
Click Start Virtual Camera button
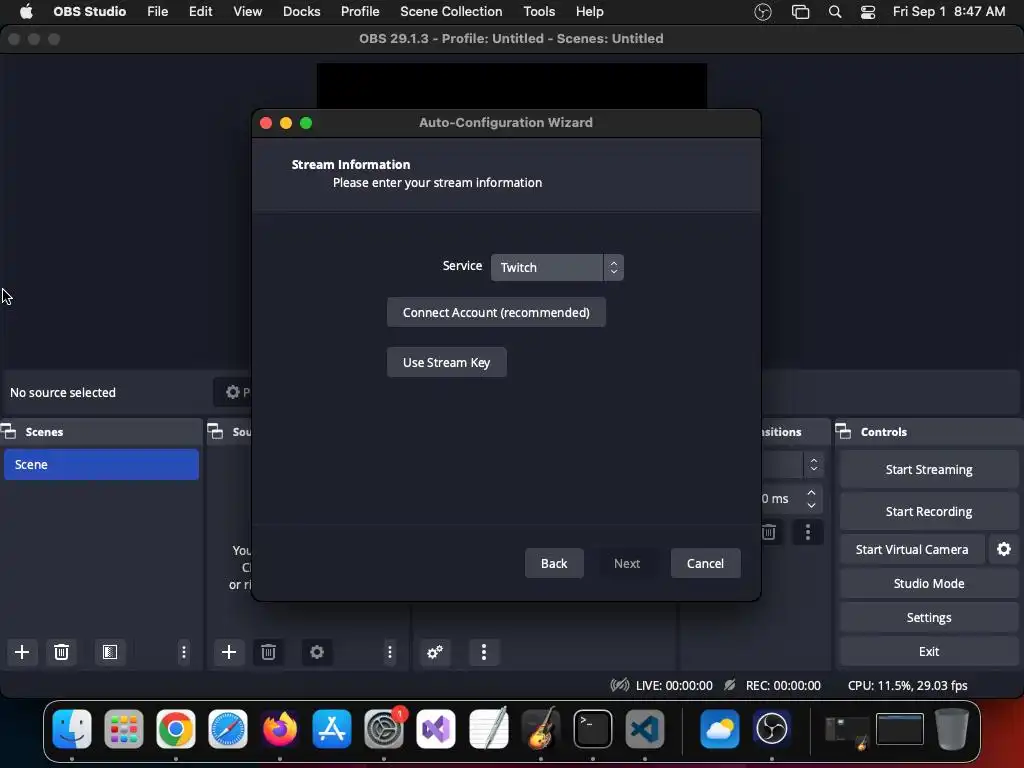[x=912, y=549]
